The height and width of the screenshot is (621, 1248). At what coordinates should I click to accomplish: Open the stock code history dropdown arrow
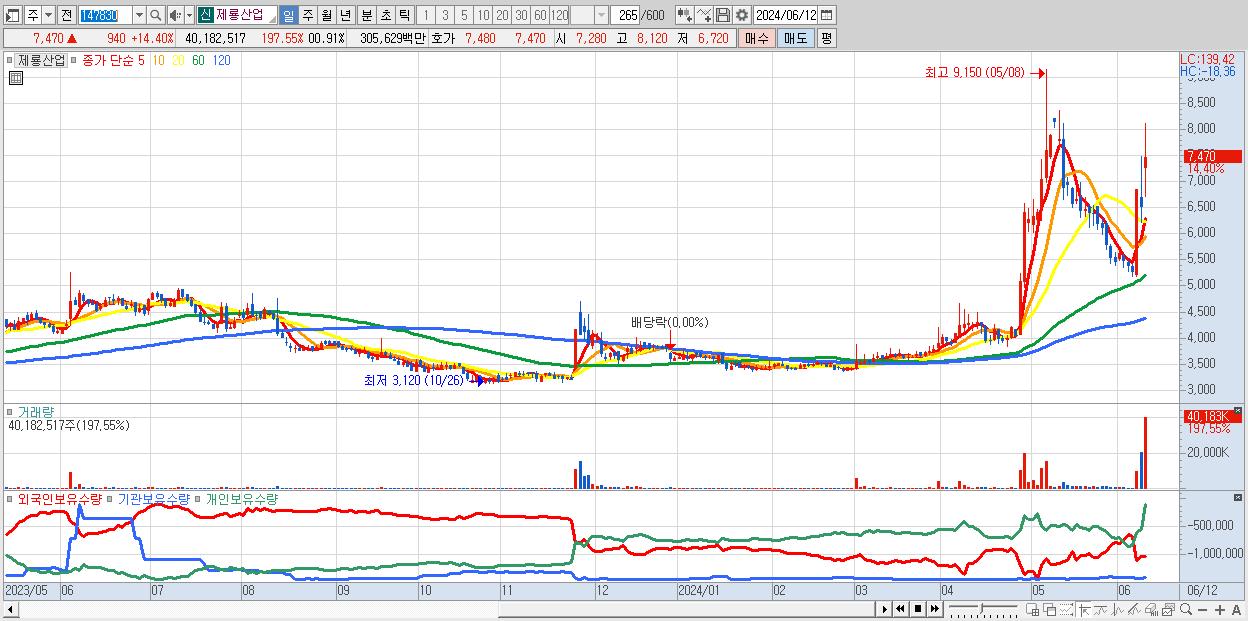tap(139, 15)
